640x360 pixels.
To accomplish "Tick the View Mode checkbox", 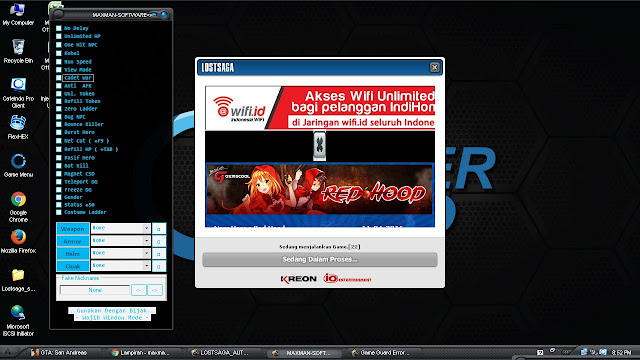I will [59, 70].
